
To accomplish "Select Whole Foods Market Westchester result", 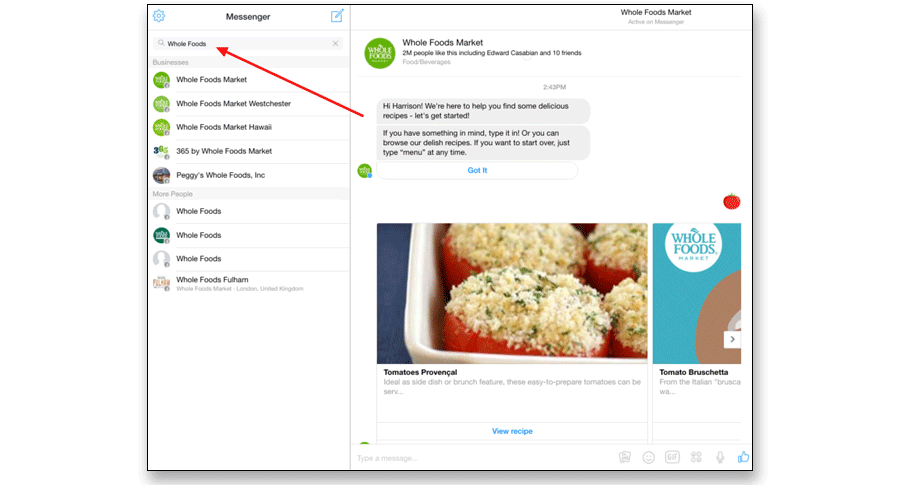I will (251, 104).
